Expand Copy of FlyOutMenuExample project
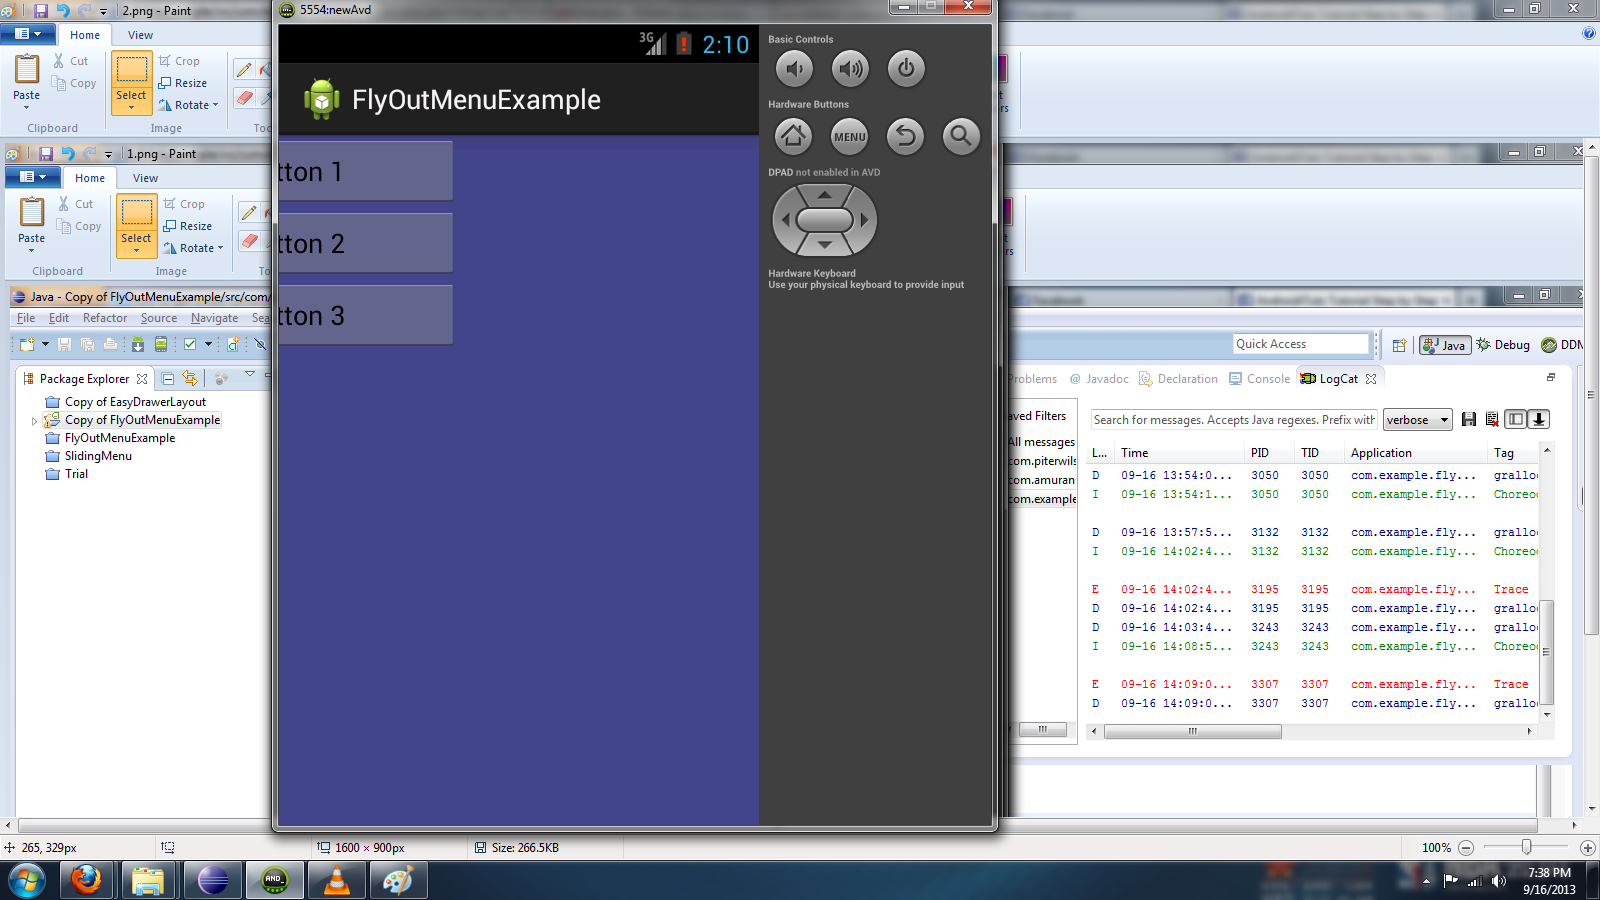 34,421
